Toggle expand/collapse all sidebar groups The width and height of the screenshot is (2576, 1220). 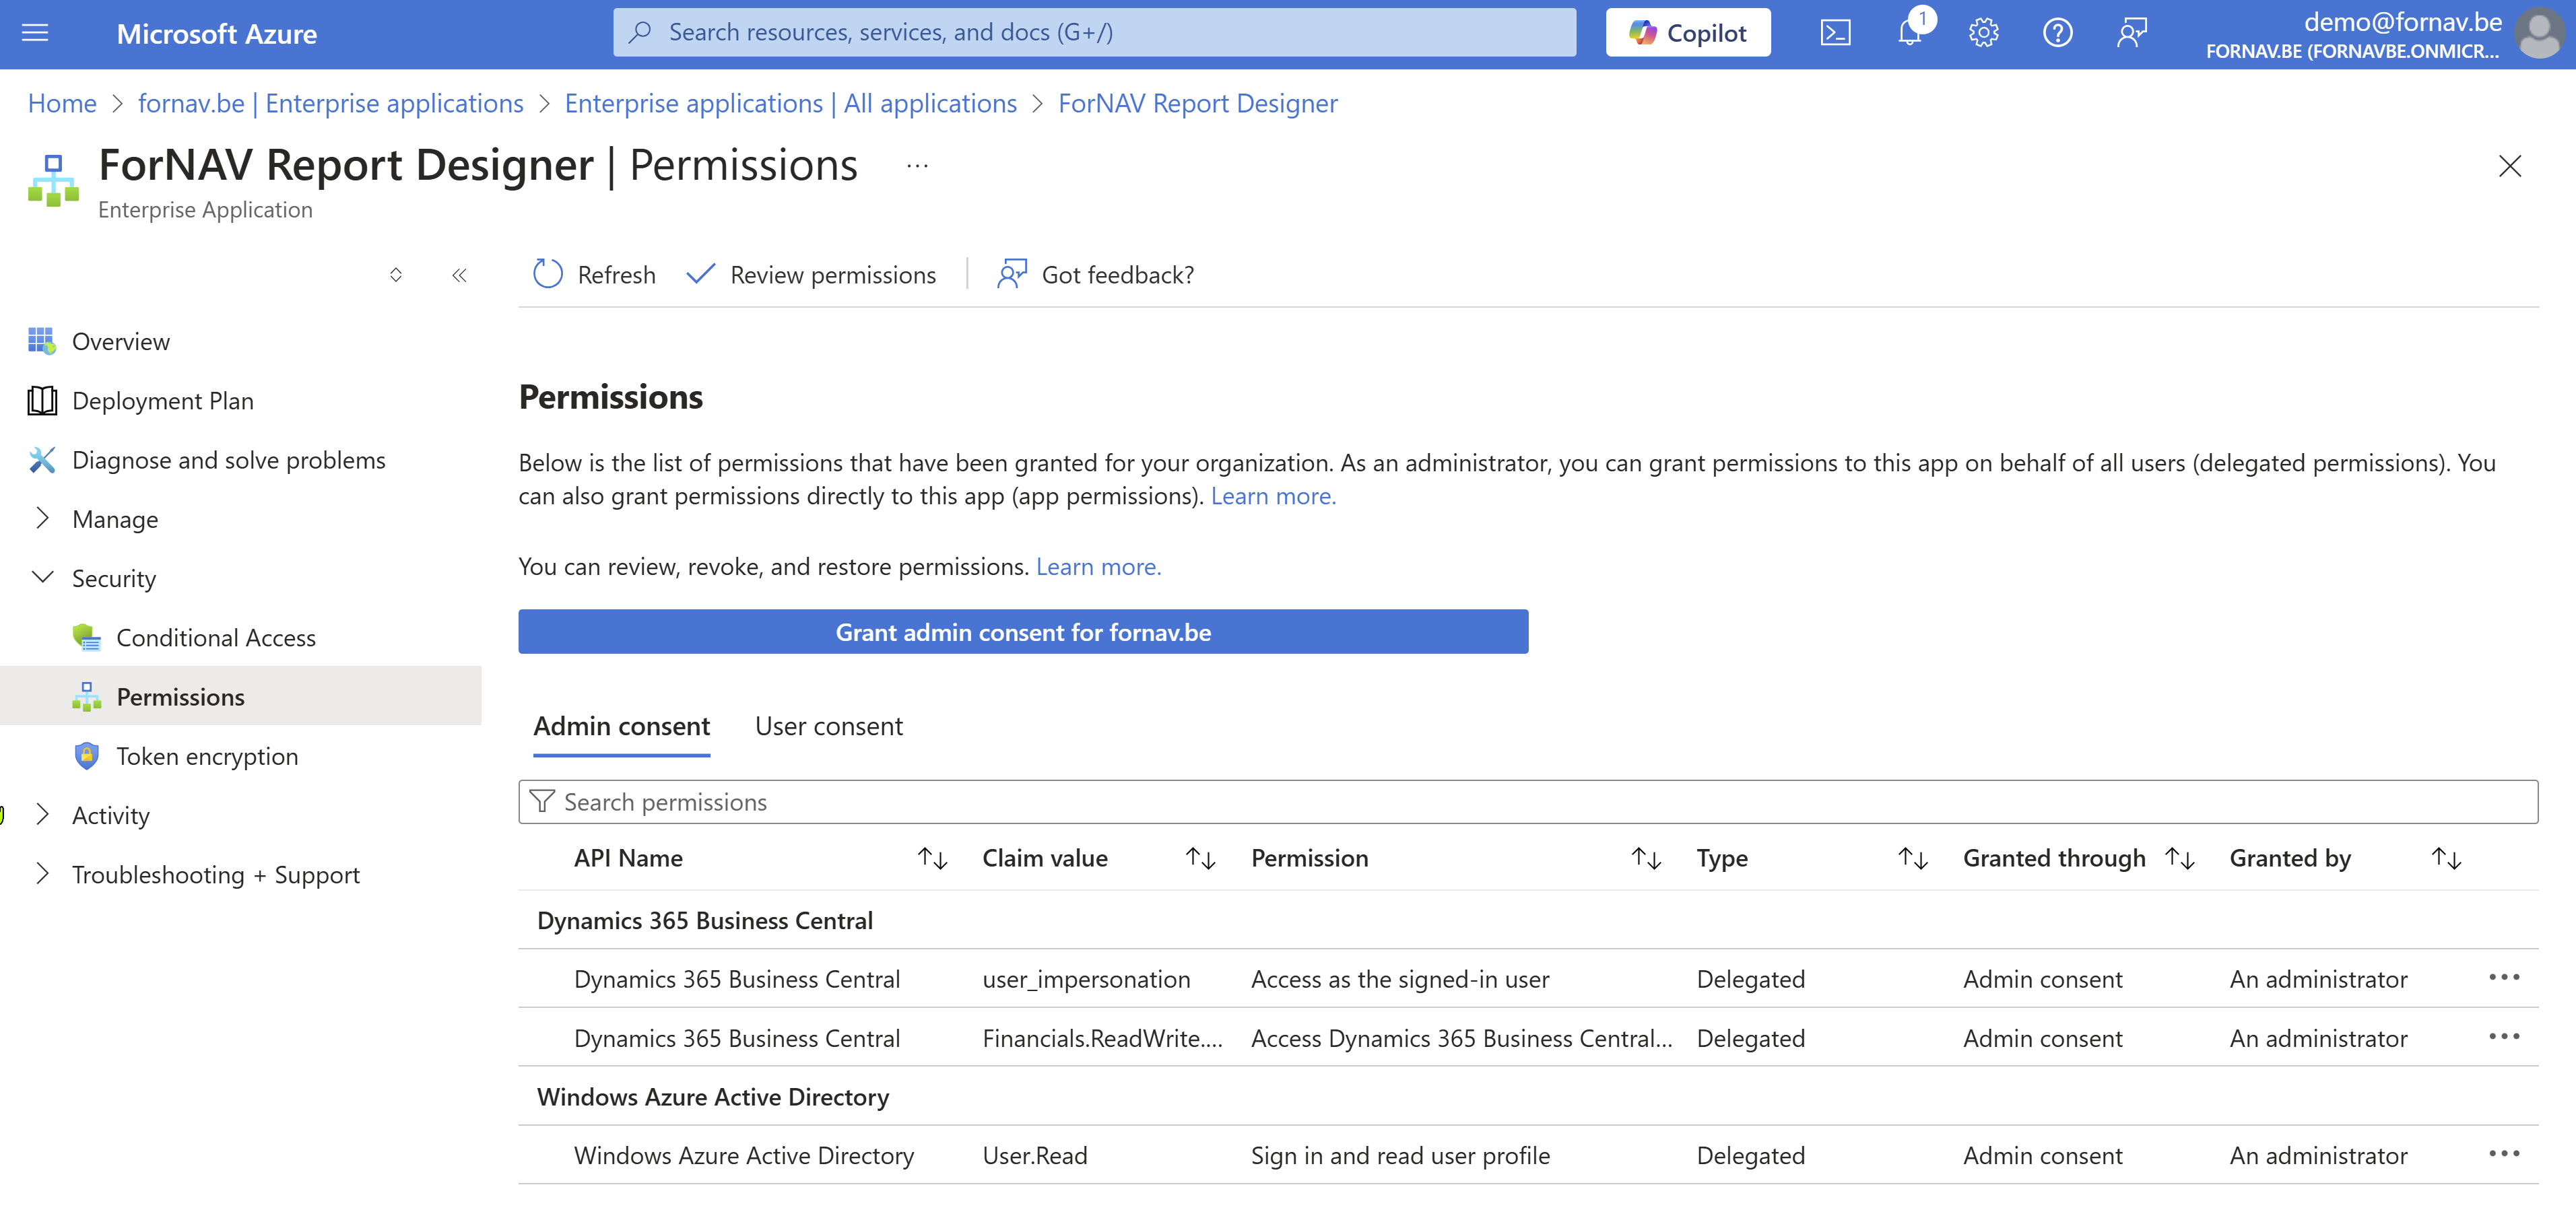396,275
